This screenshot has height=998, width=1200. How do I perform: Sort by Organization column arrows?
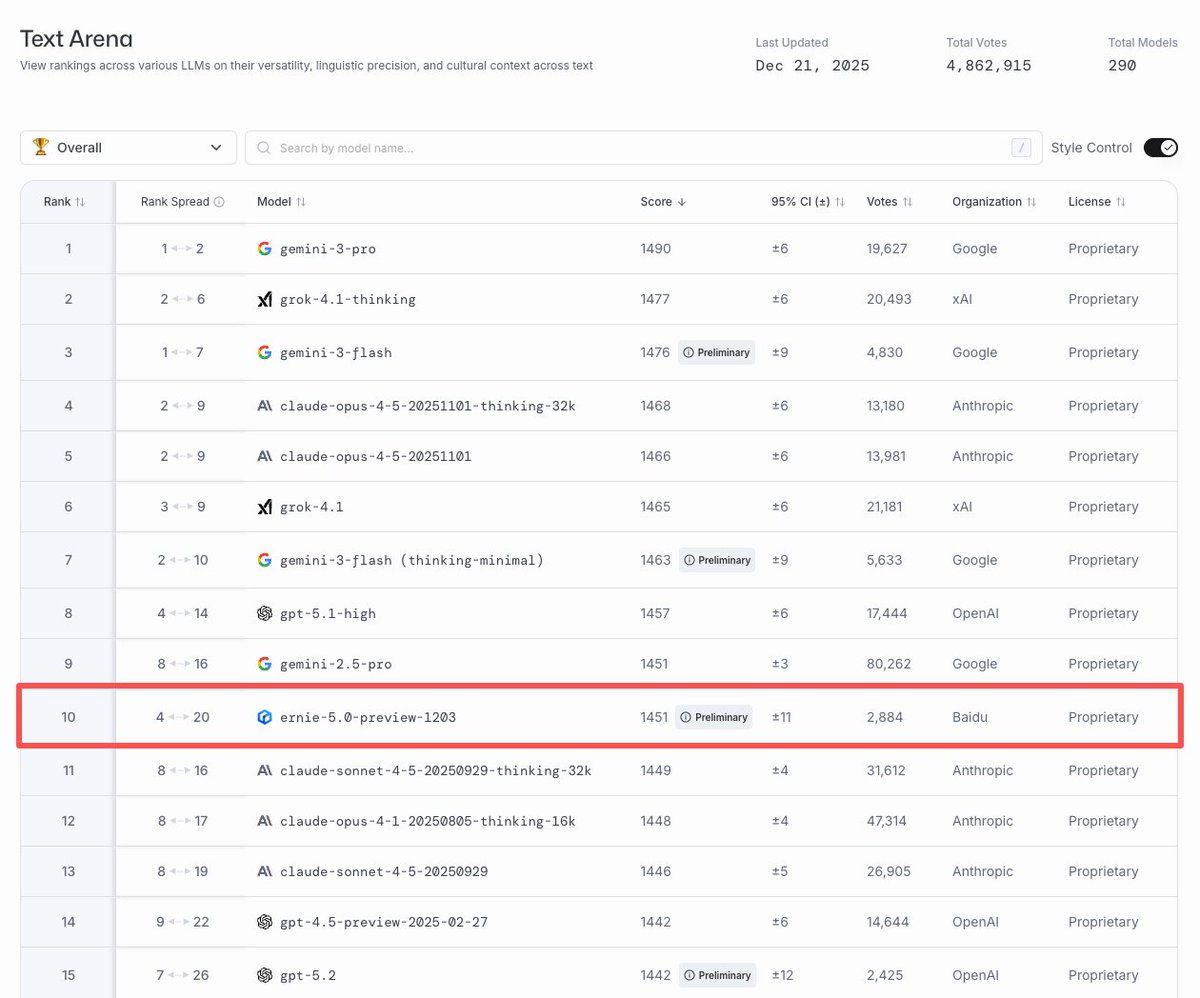tap(1031, 202)
